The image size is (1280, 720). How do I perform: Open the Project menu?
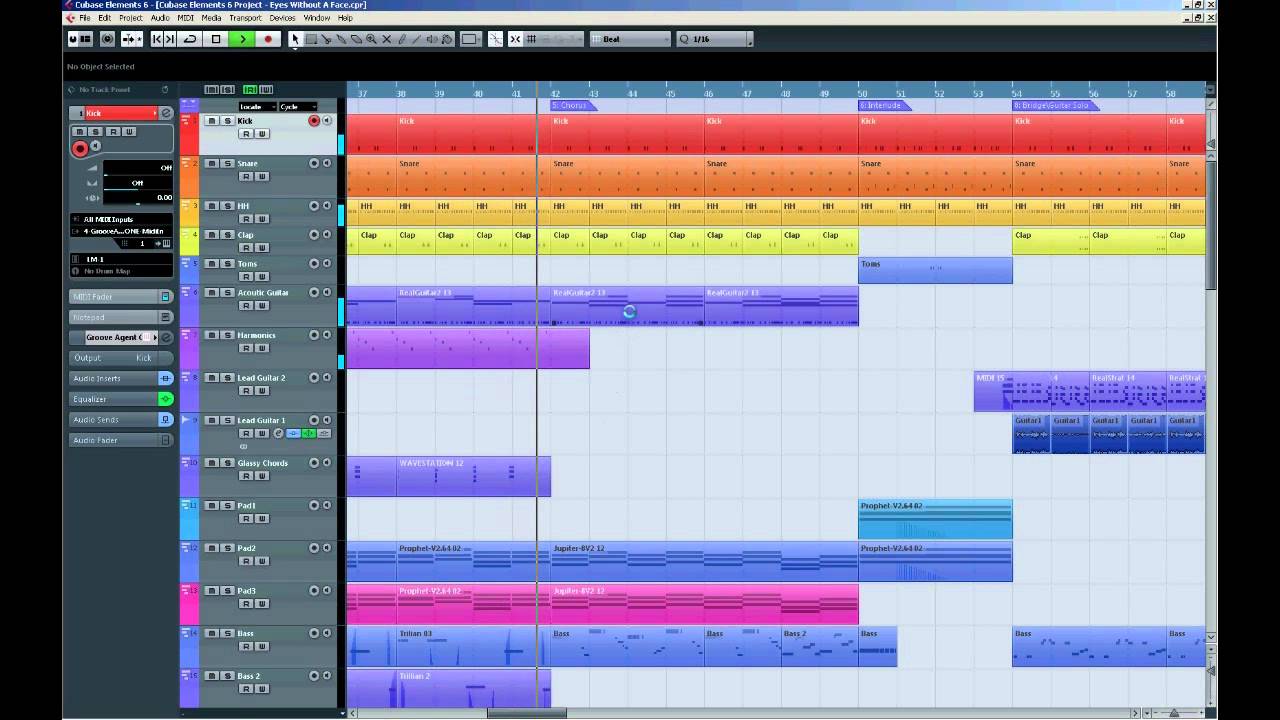point(131,18)
